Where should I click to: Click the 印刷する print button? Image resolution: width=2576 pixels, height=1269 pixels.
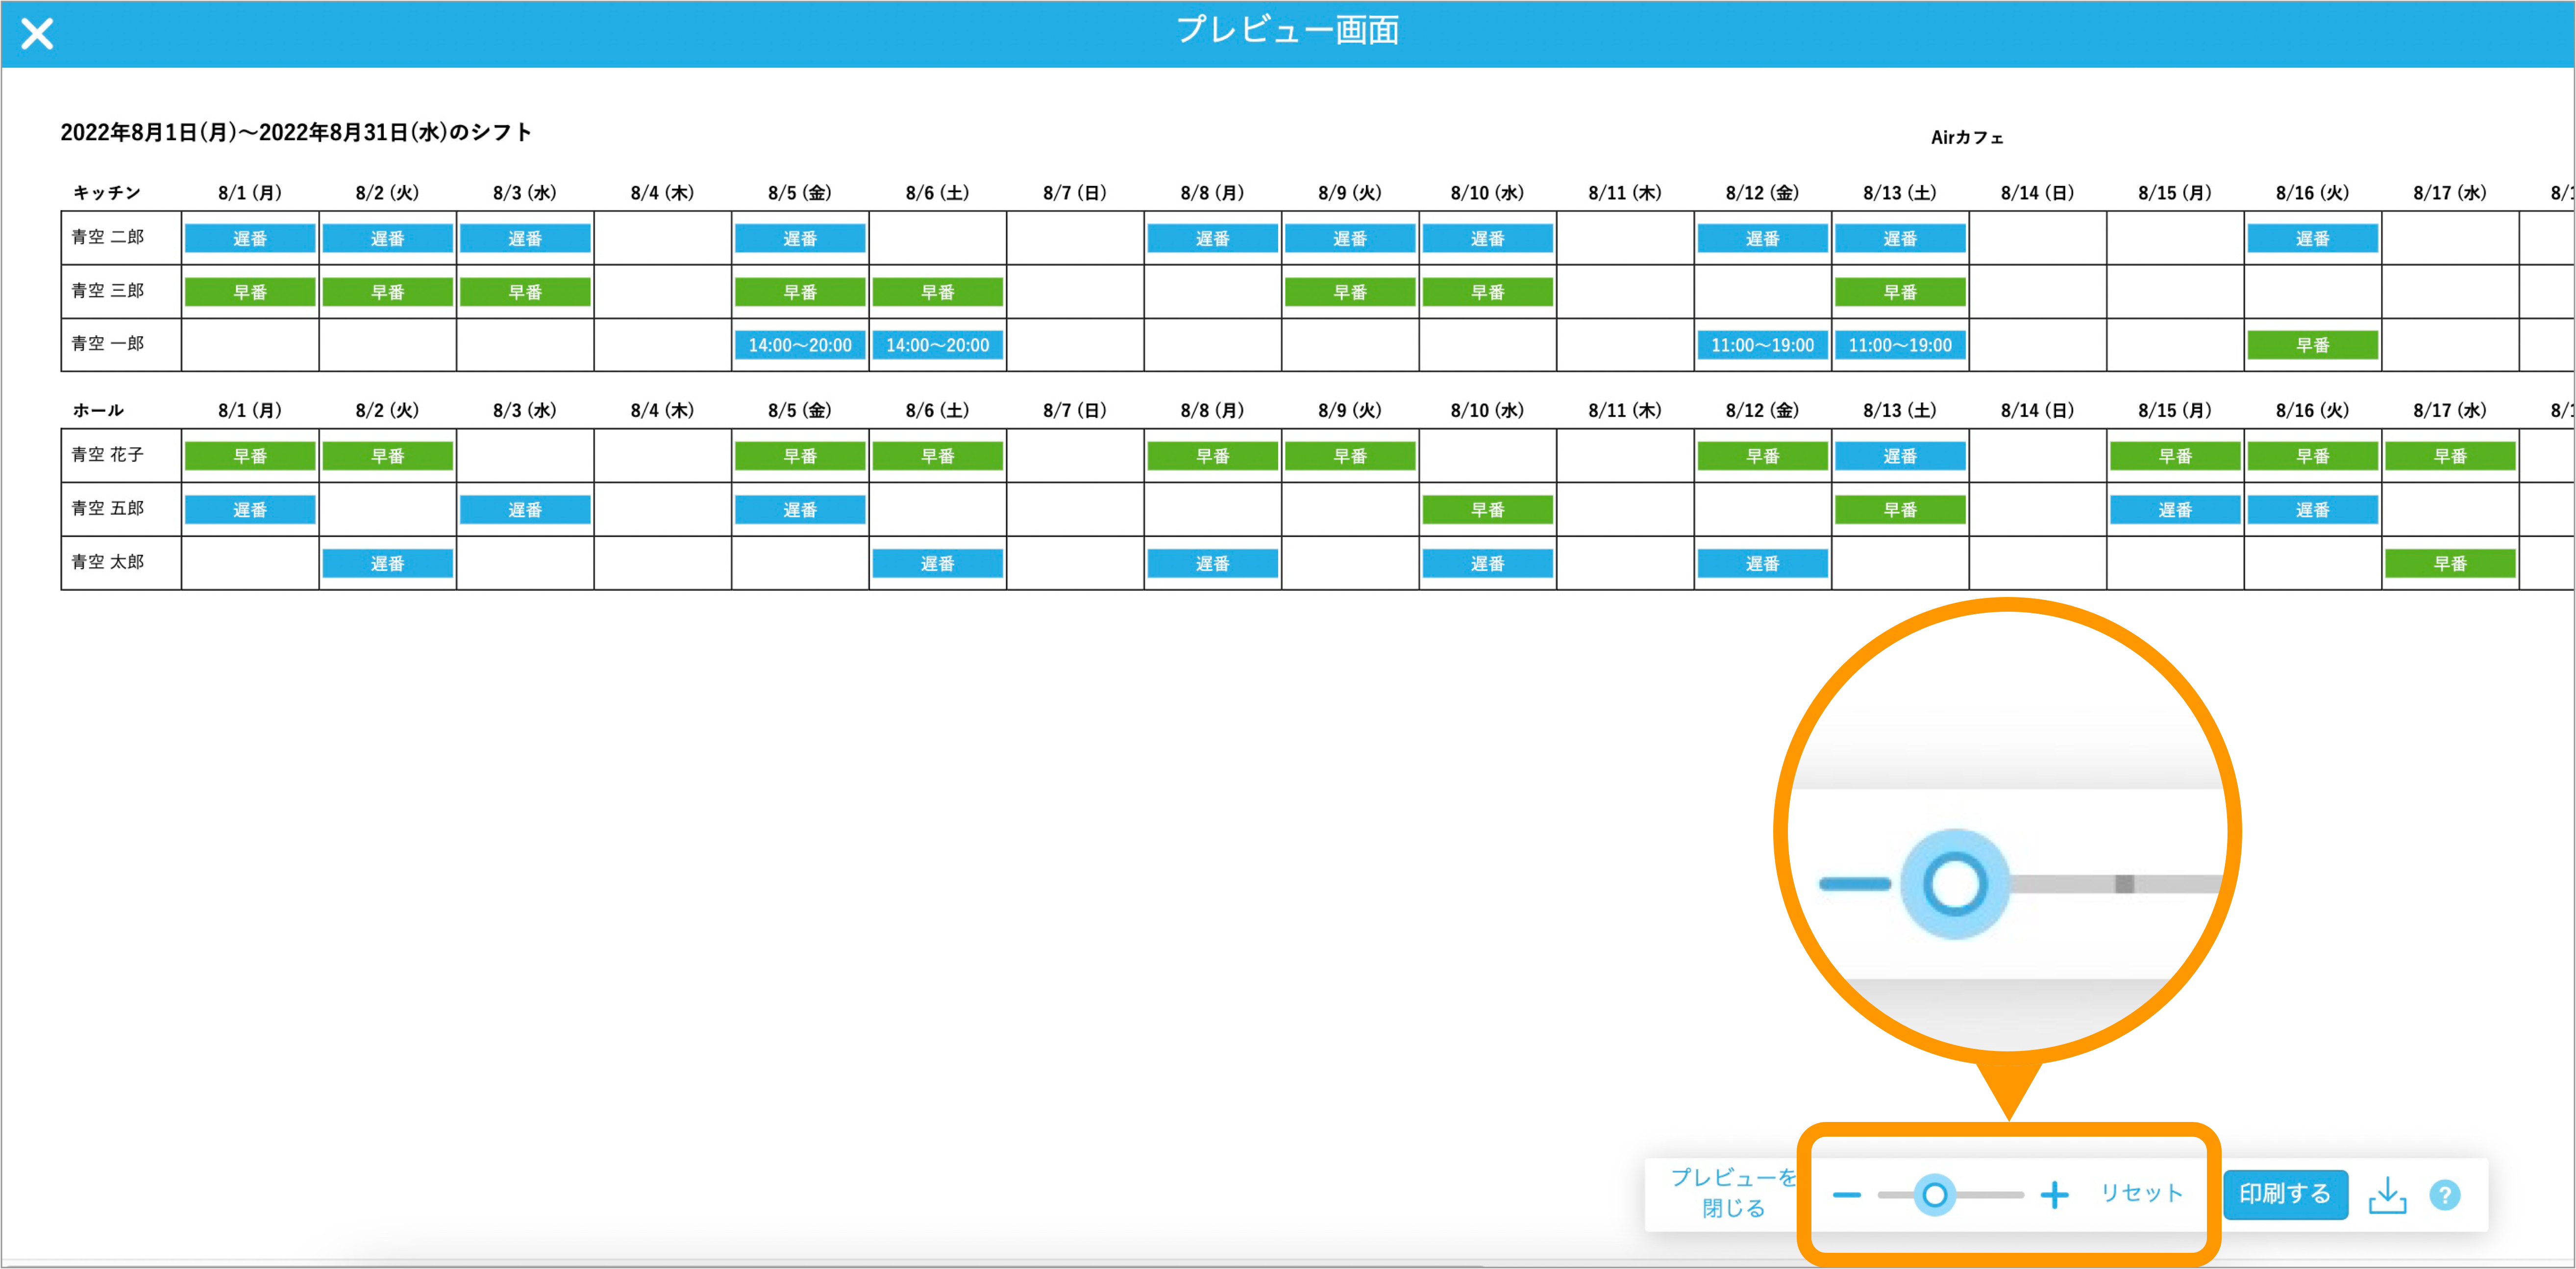[2285, 1194]
